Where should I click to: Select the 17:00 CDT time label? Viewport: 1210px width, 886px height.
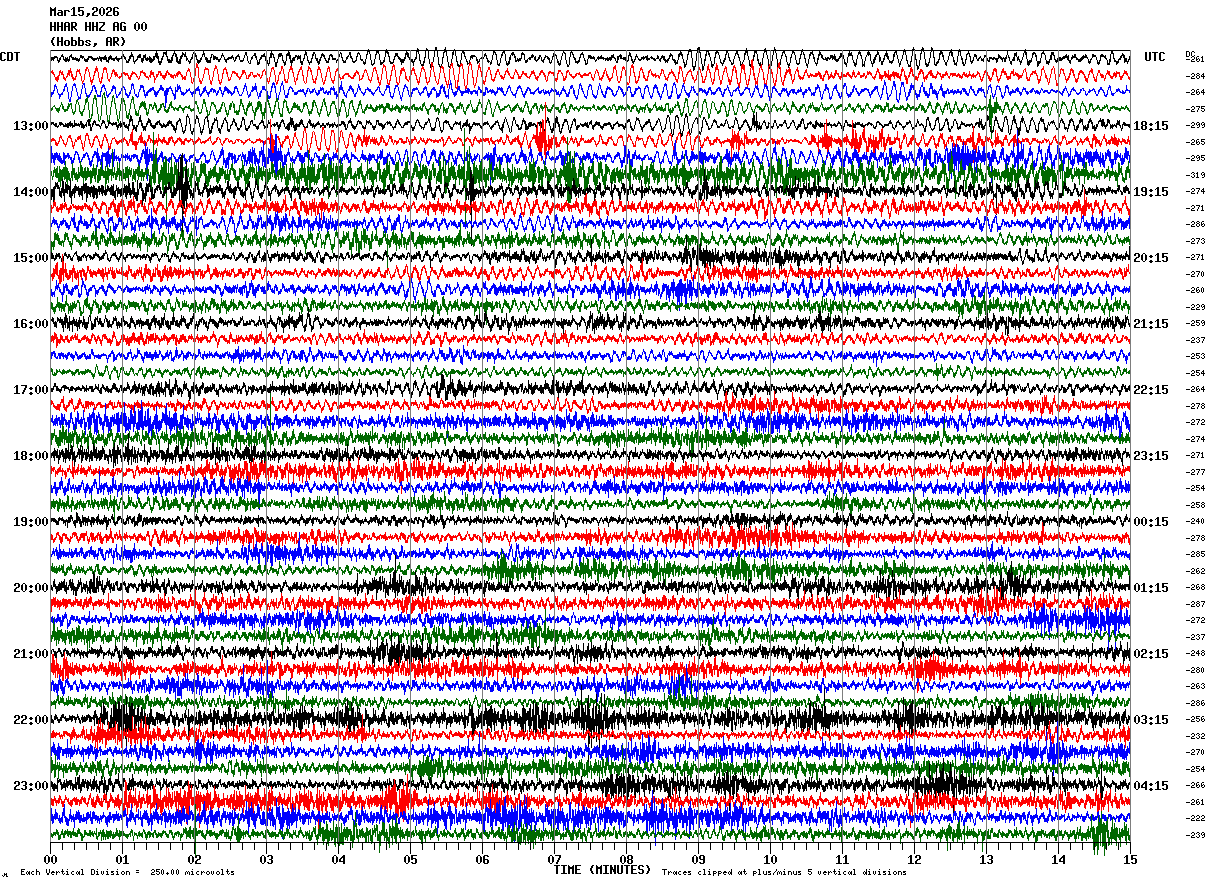click(30, 390)
